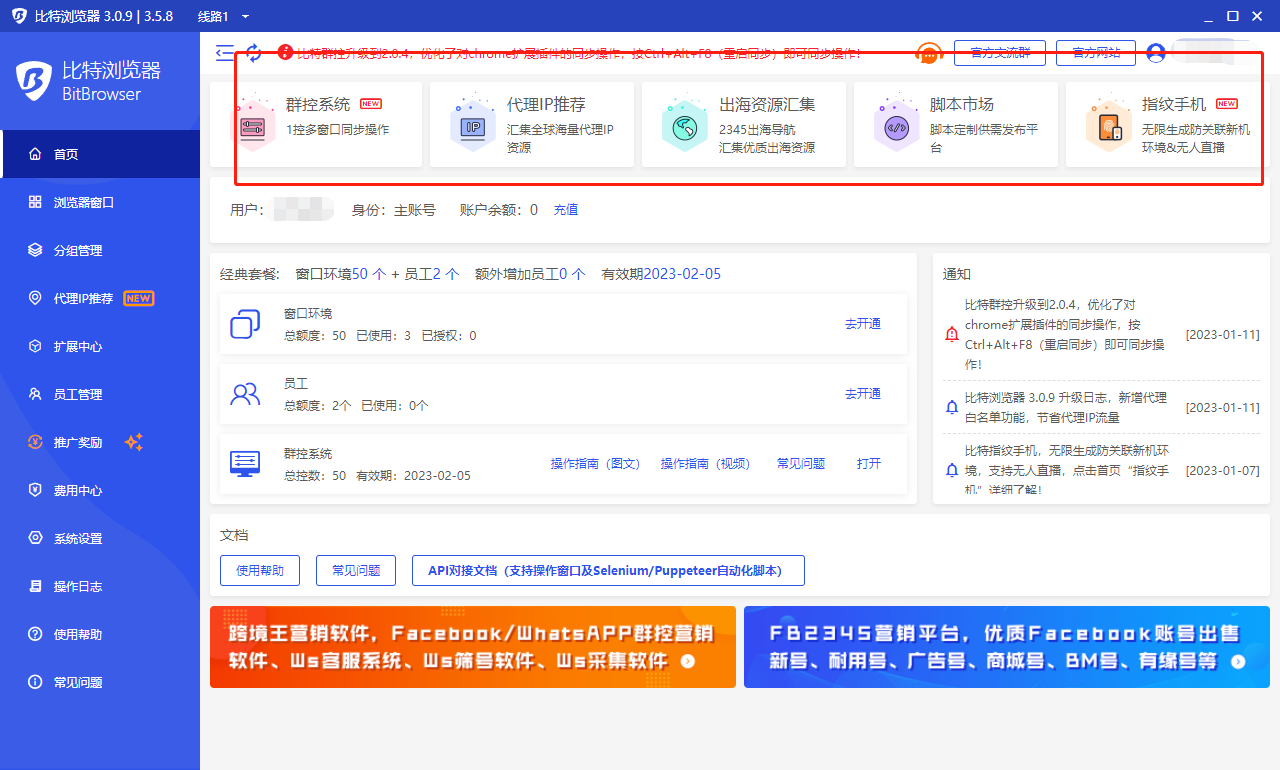This screenshot has height=770, width=1280.
Task: Open the API对接文档 button
Action: click(x=608, y=571)
